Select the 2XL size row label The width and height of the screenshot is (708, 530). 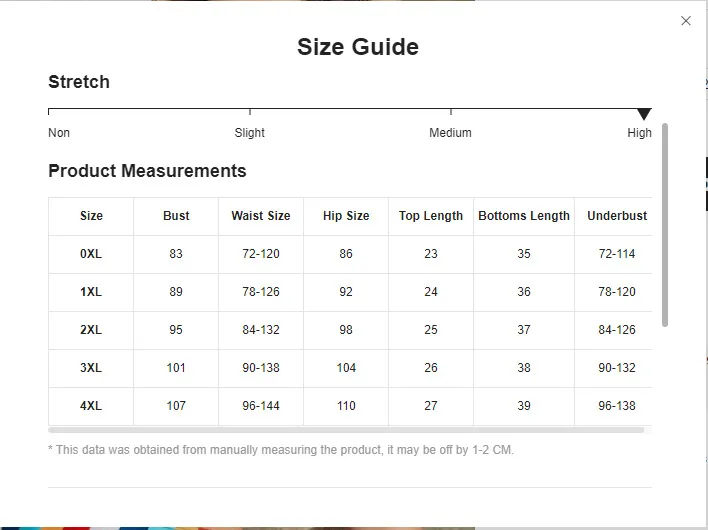point(91,330)
